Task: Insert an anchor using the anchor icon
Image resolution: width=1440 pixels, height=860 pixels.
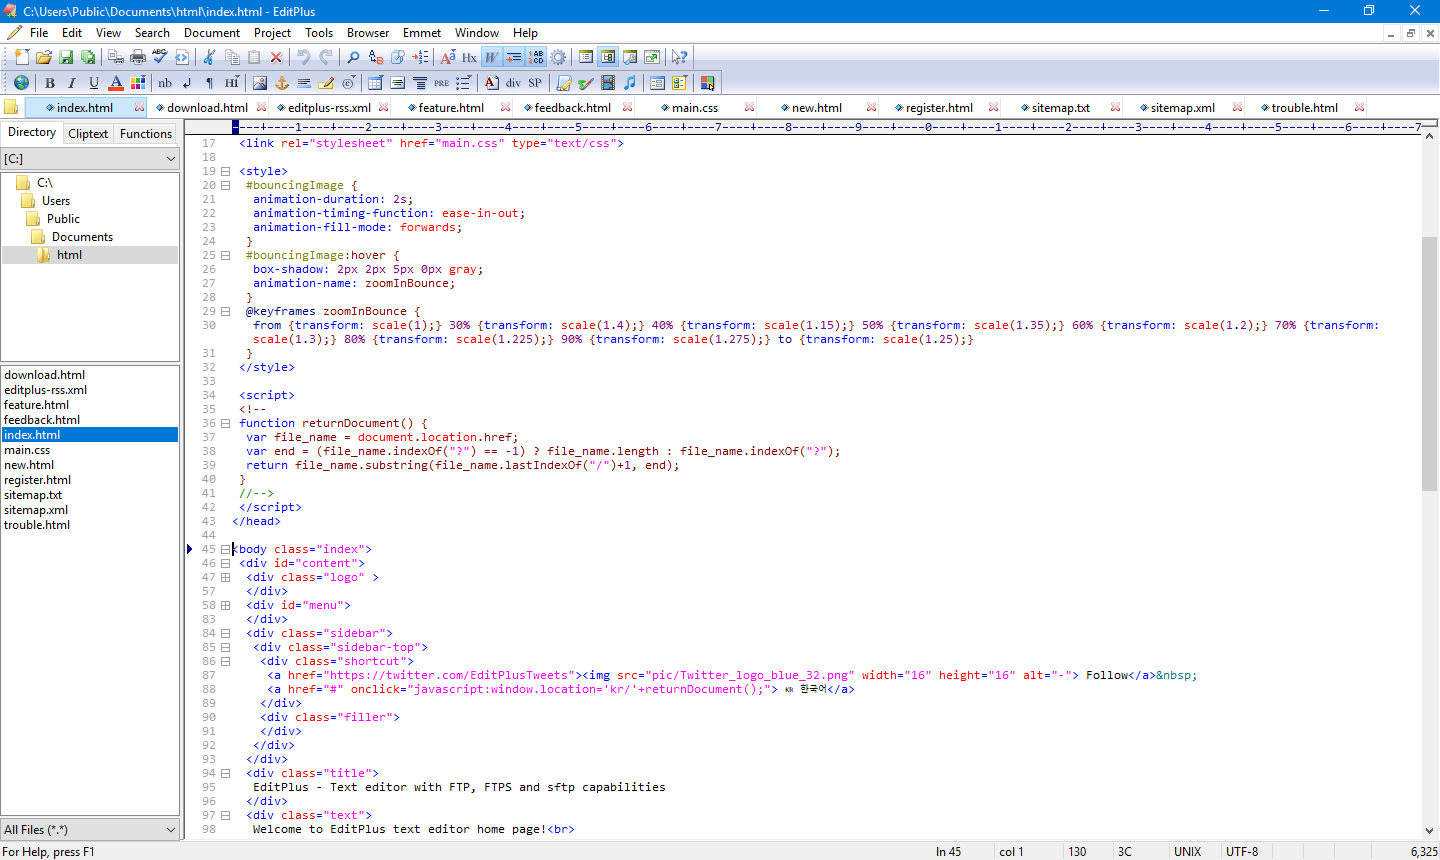Action: pyautogui.click(x=283, y=82)
